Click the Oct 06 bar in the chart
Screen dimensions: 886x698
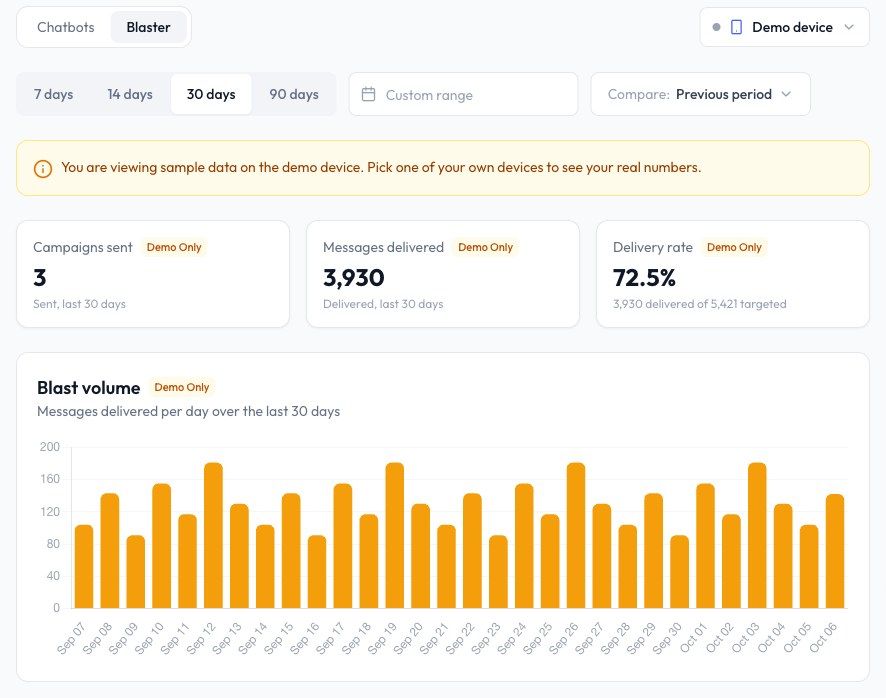[x=835, y=552]
